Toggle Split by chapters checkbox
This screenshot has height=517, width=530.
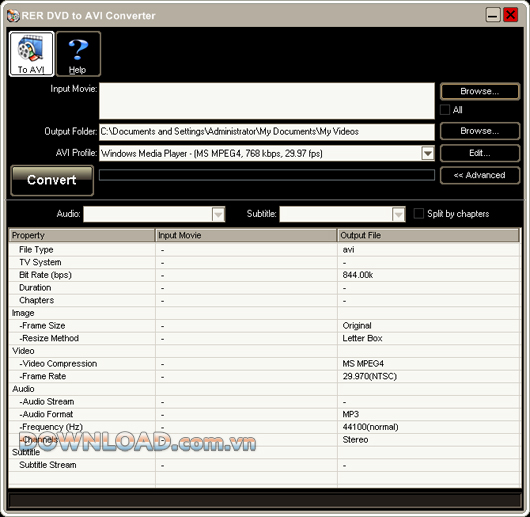(418, 214)
